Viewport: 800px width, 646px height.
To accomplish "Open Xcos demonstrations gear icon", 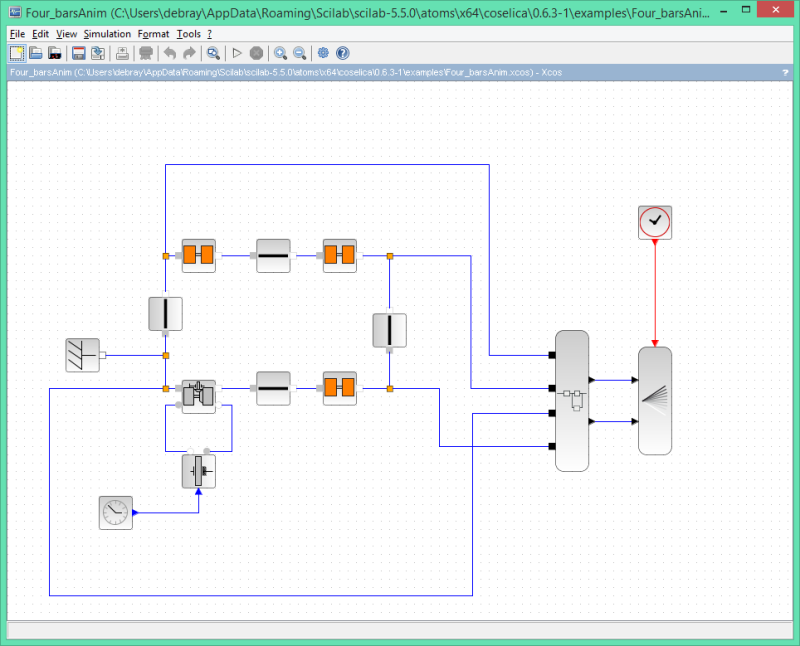I will 323,53.
